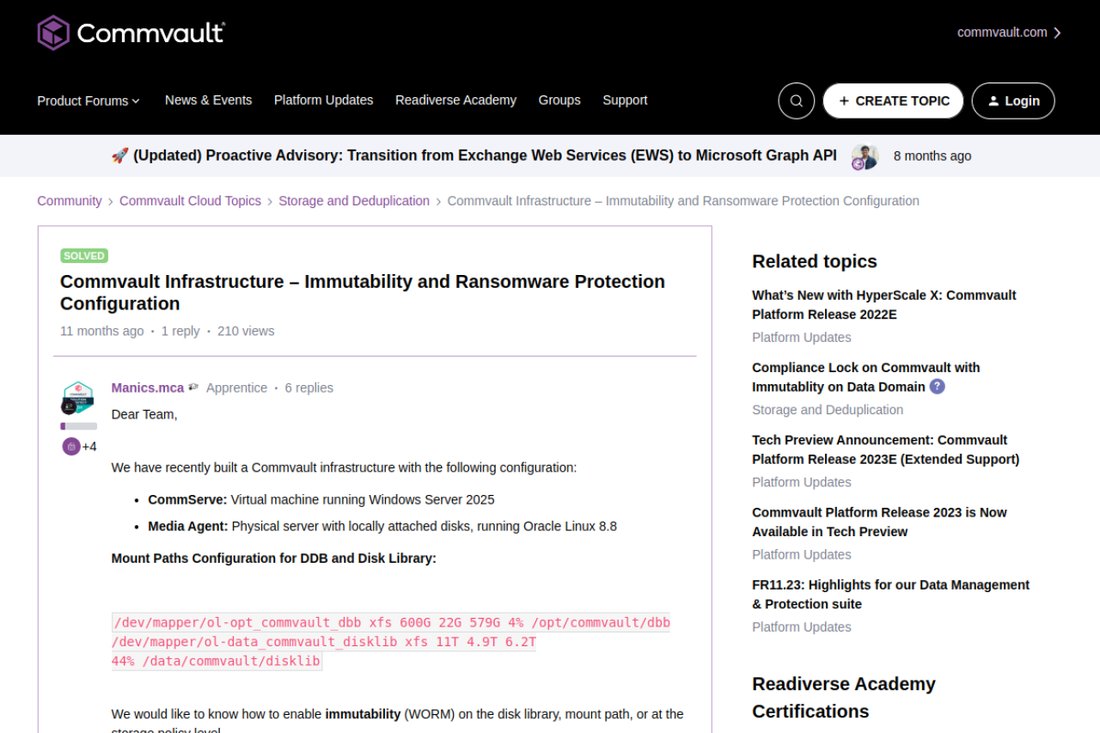The image size is (1100, 733).
Task: Click the CREATE TOPIC button
Action: pyautogui.click(x=893, y=101)
